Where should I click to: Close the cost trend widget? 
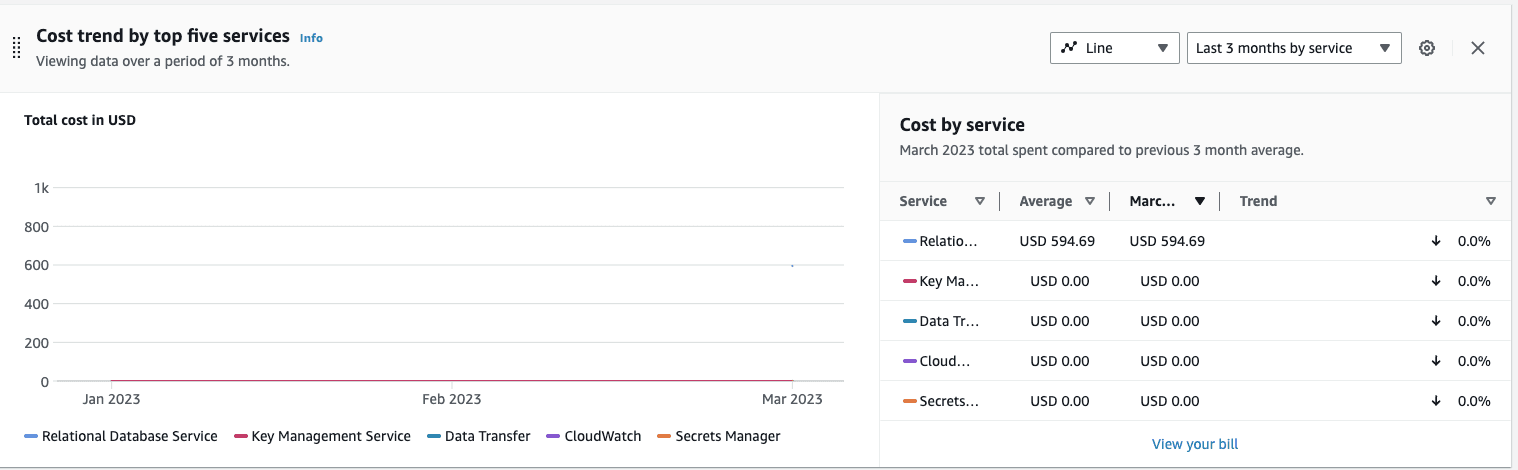pyautogui.click(x=1477, y=48)
